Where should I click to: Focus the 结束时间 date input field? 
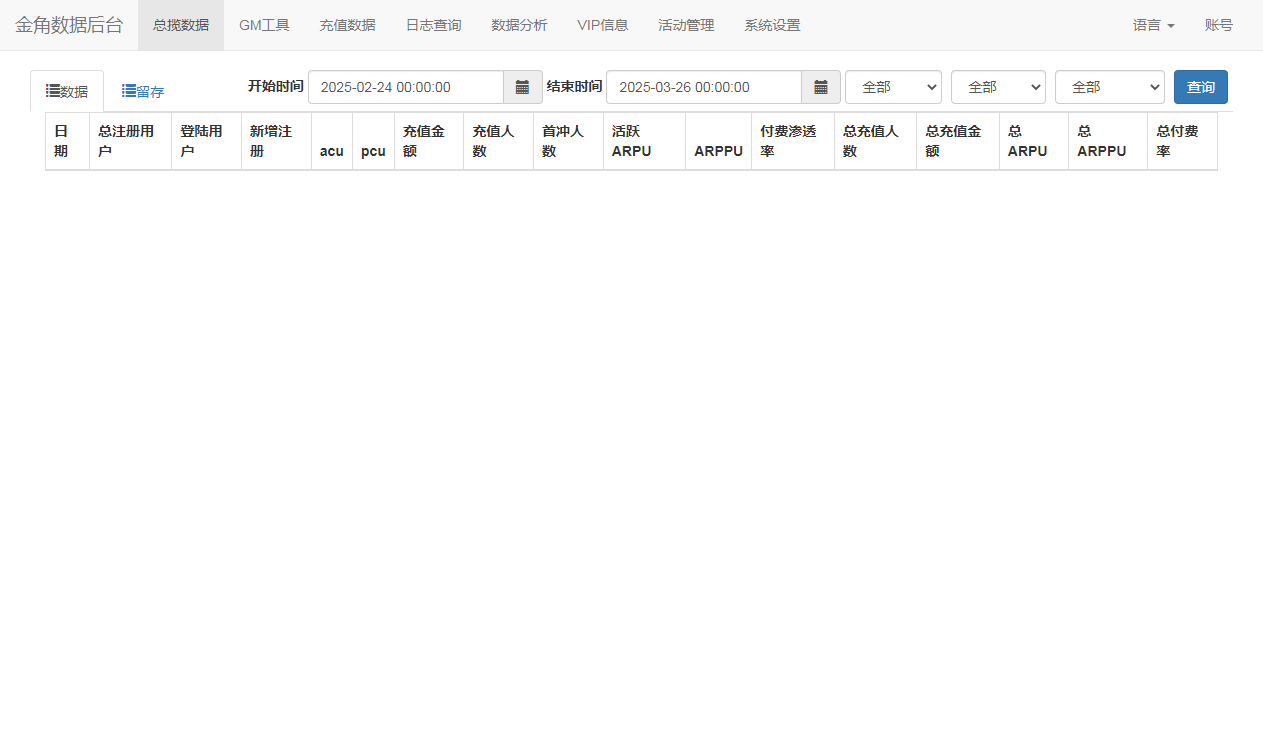704,87
